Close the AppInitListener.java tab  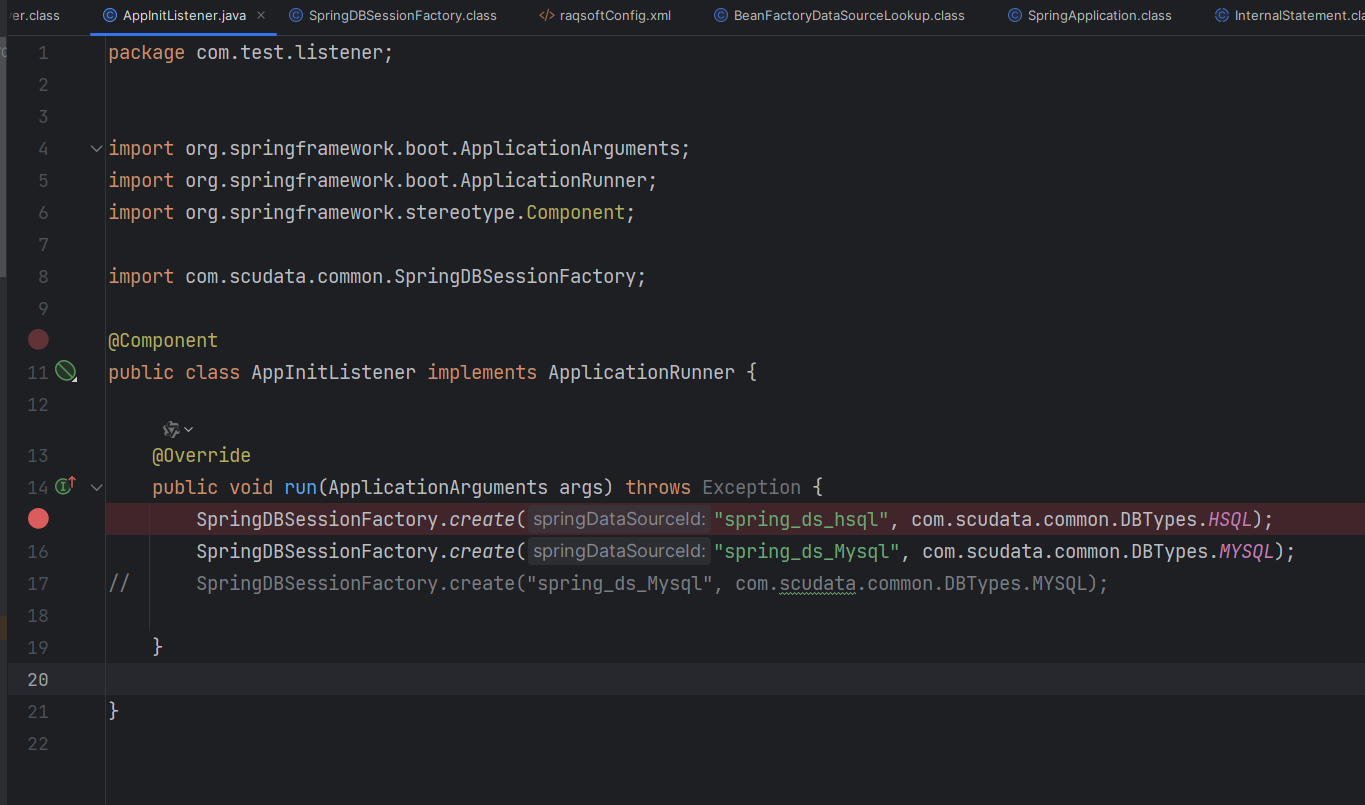(261, 16)
